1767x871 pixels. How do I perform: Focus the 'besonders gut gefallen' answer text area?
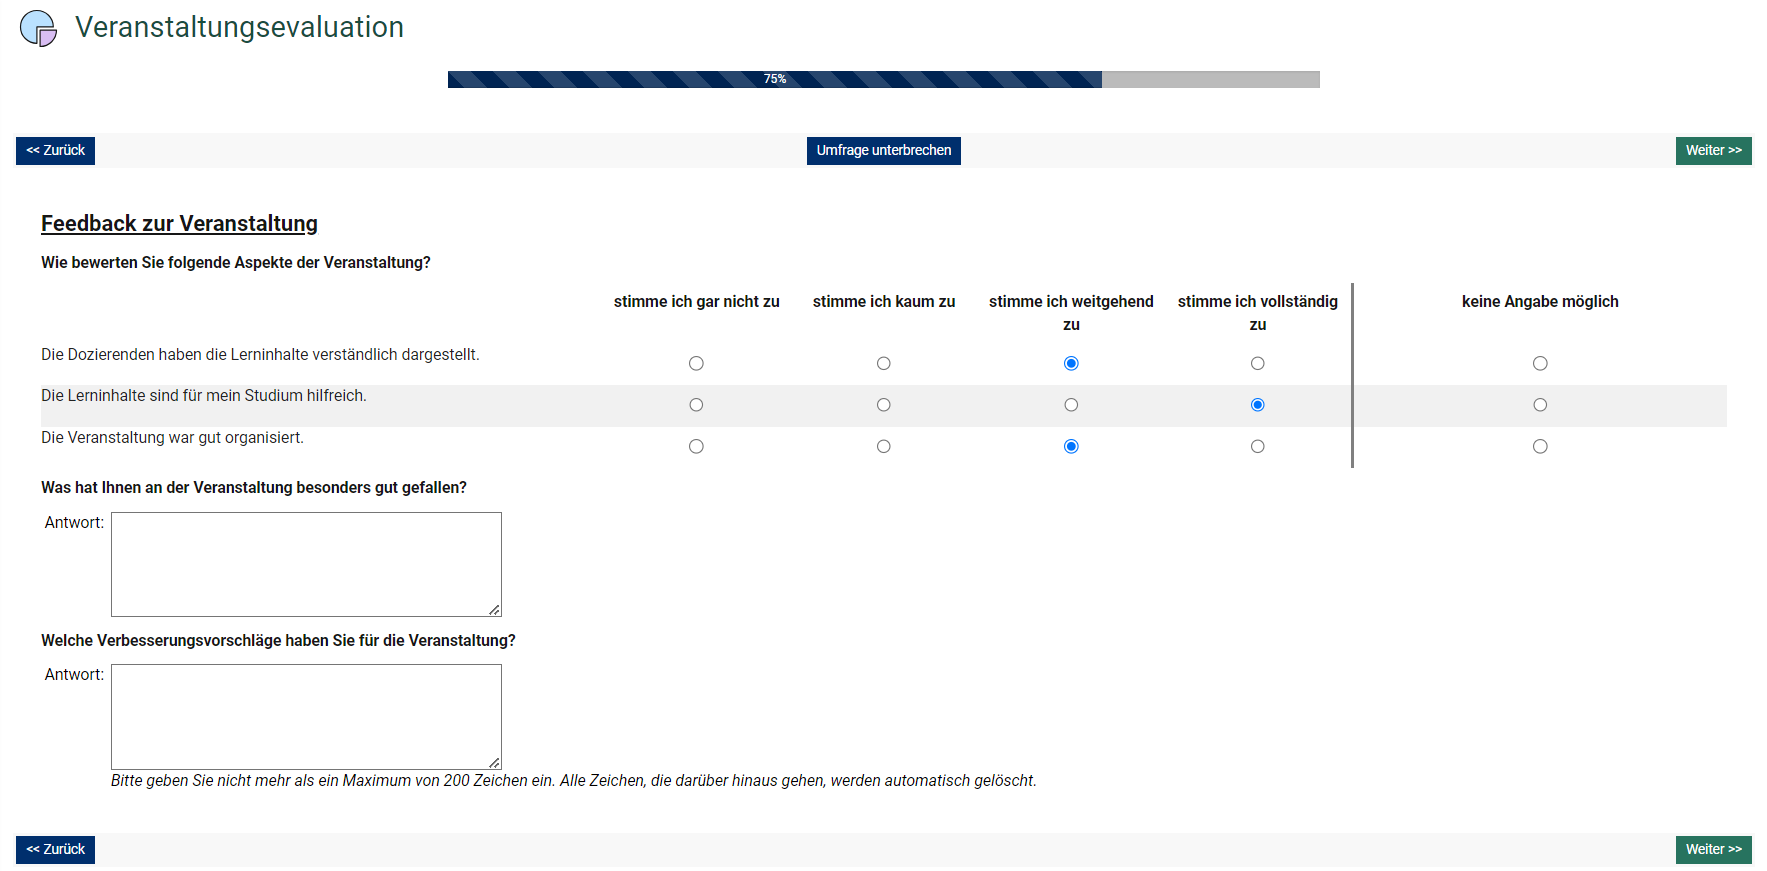click(306, 564)
